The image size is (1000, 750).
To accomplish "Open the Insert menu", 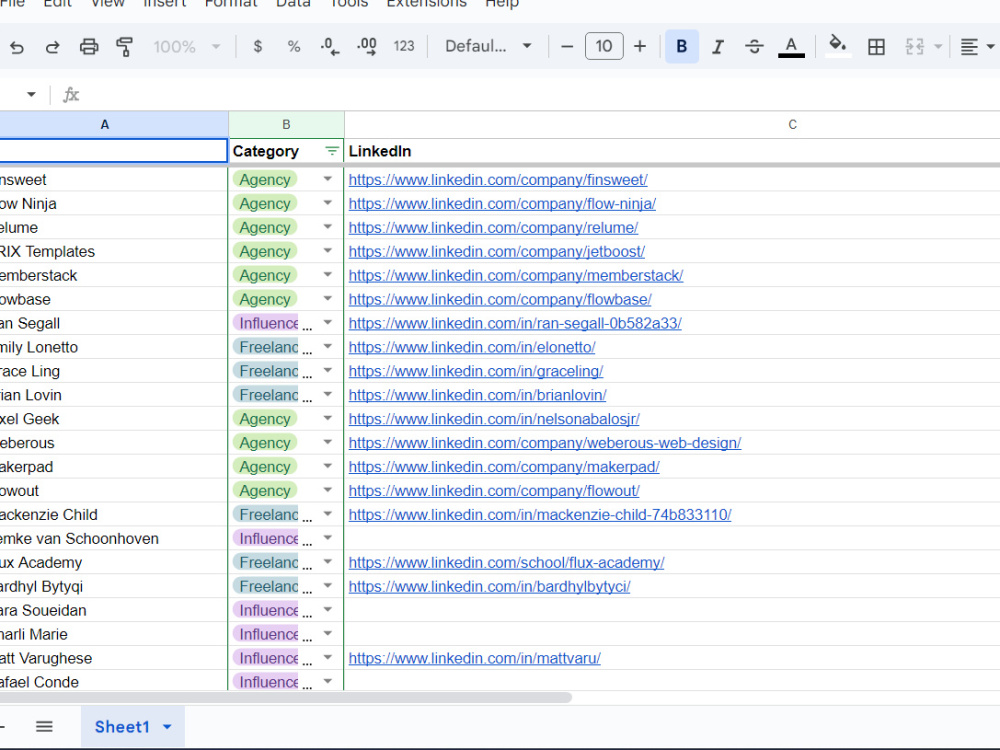I will (x=165, y=4).
